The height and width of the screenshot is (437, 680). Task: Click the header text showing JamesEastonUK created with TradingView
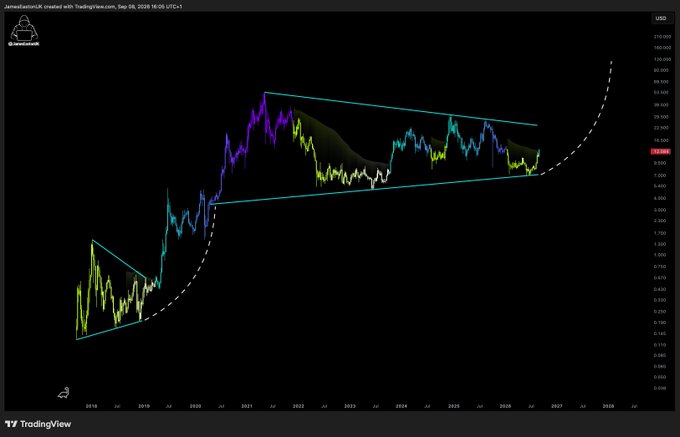coord(93,7)
